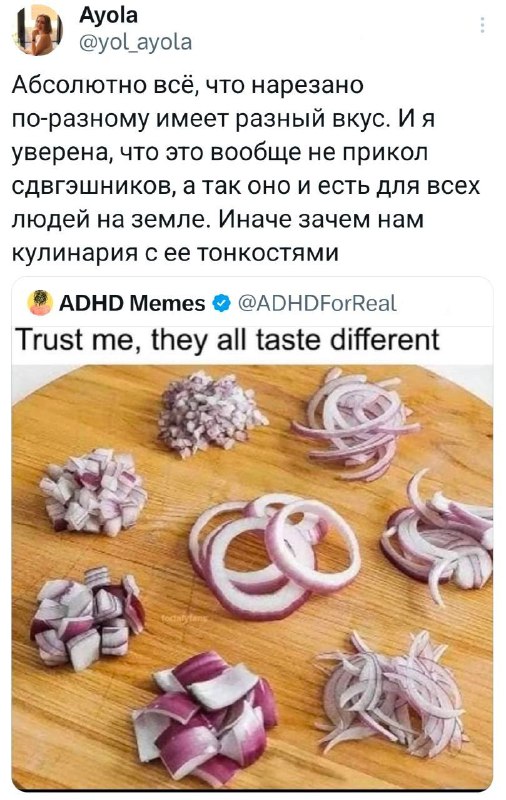Click the ADHD Memes account name

[x=132, y=304]
